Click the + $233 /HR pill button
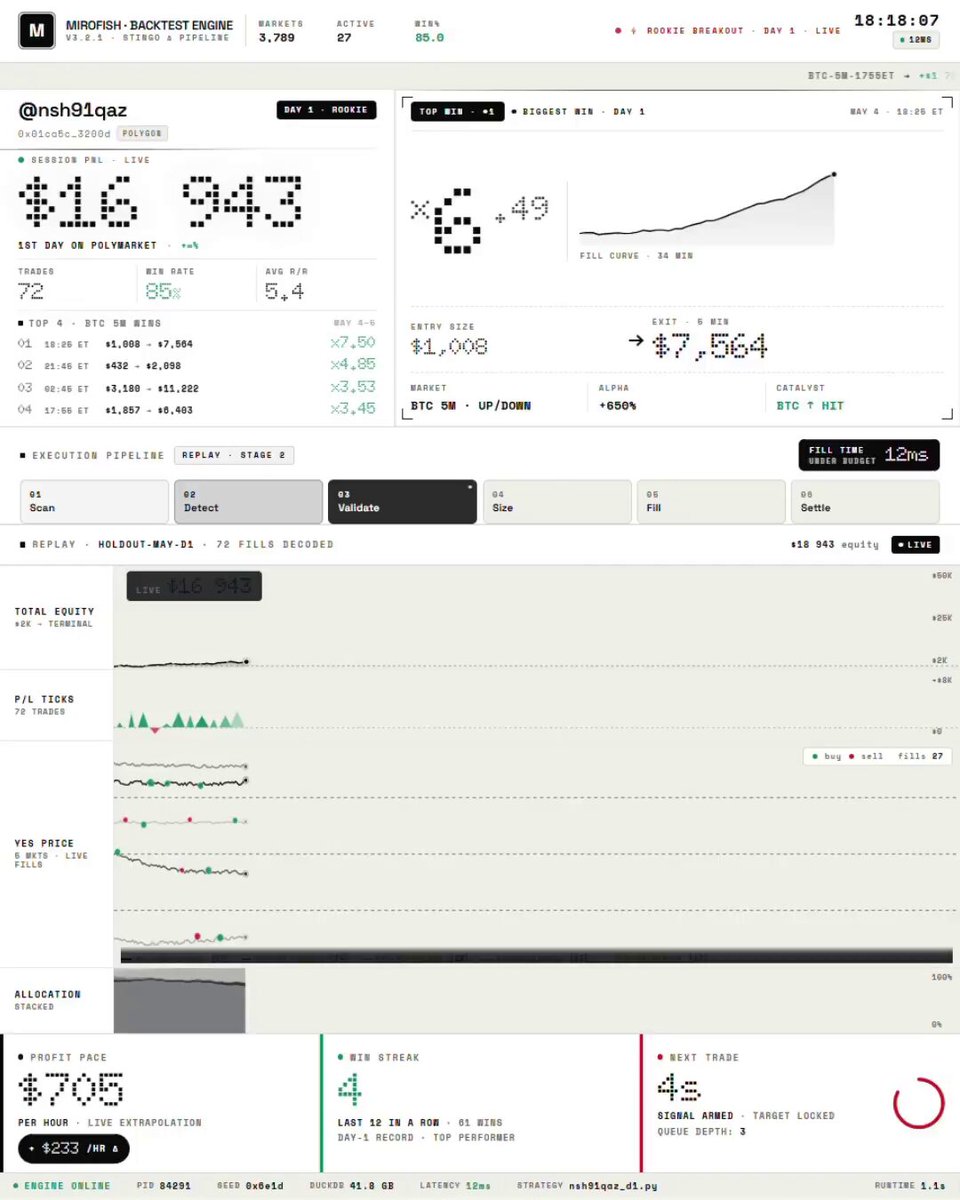This screenshot has width=960, height=1200. 73,1148
